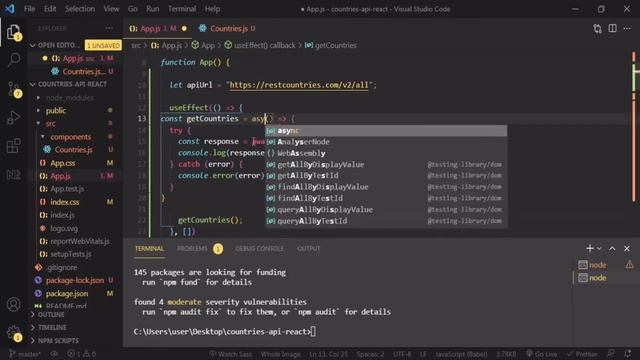Click the getCountries breadcrumb item
640x360 pixels.
tap(331, 45)
